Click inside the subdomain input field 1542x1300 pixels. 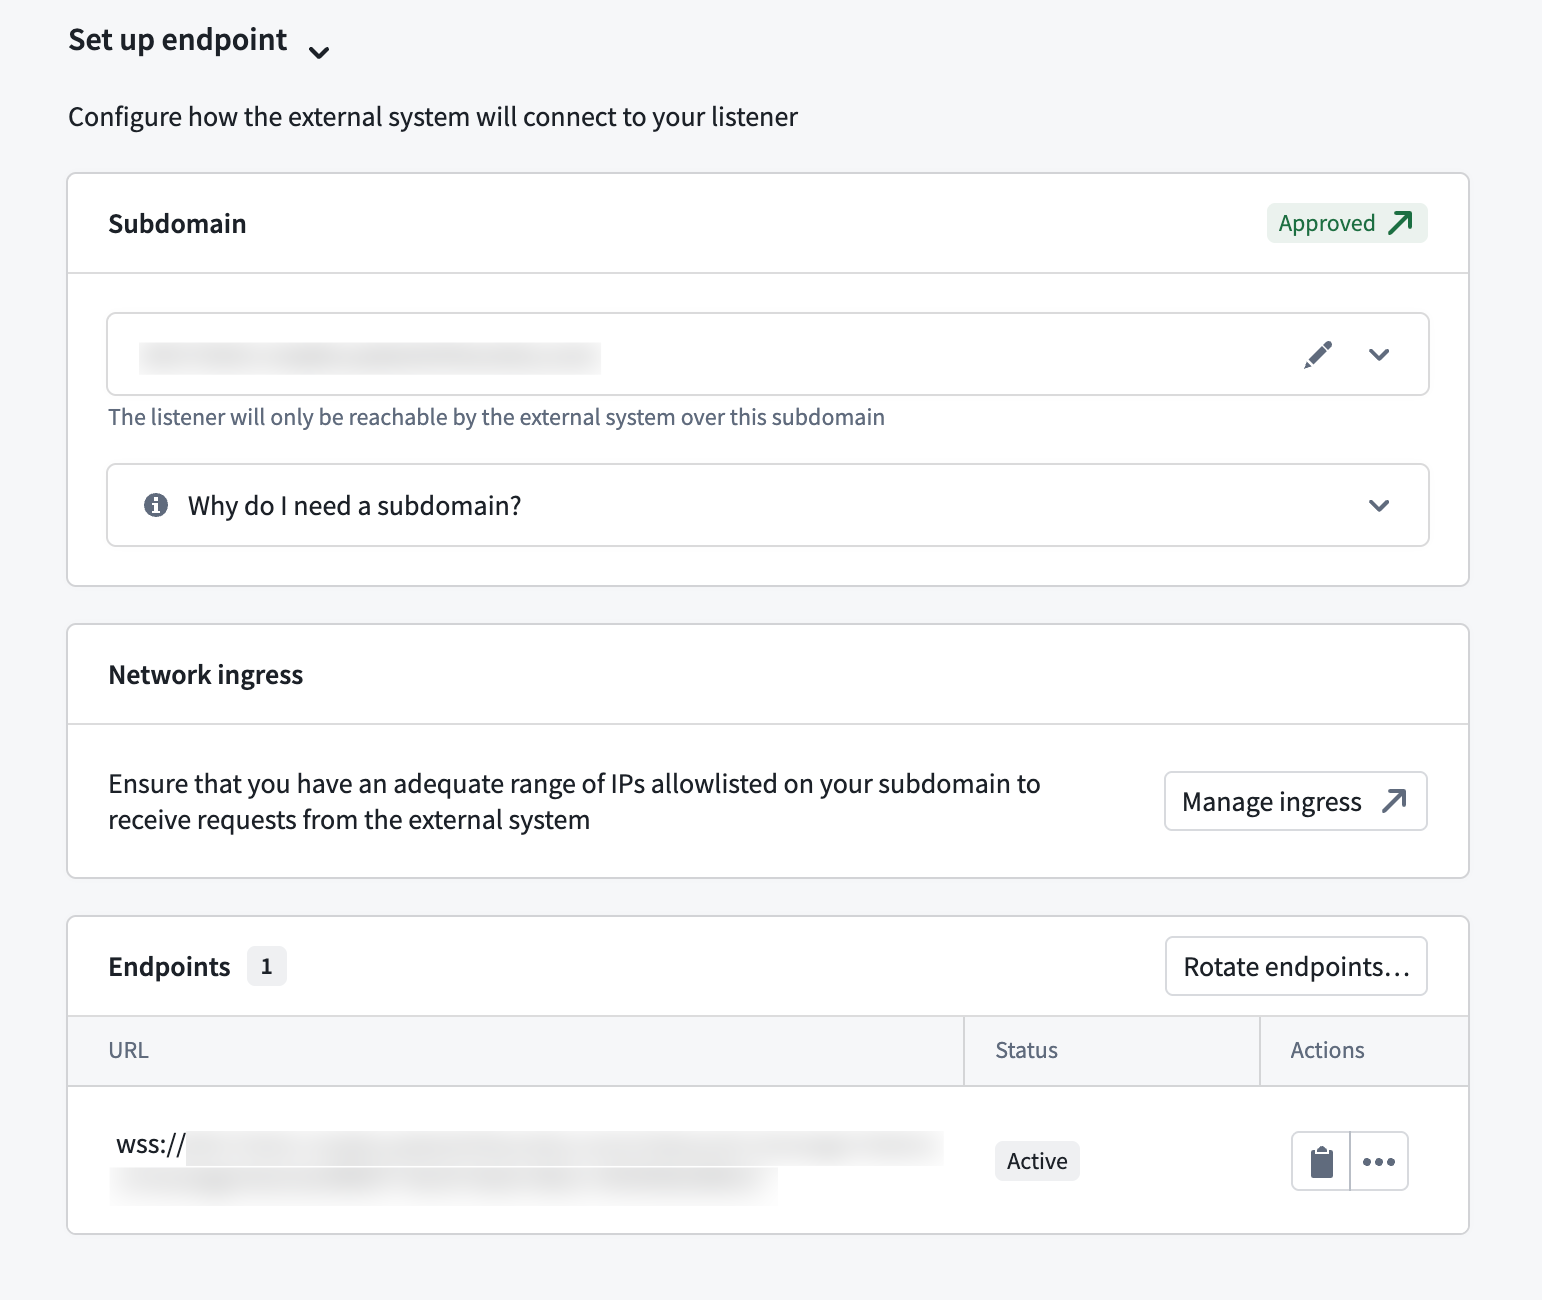(600, 354)
